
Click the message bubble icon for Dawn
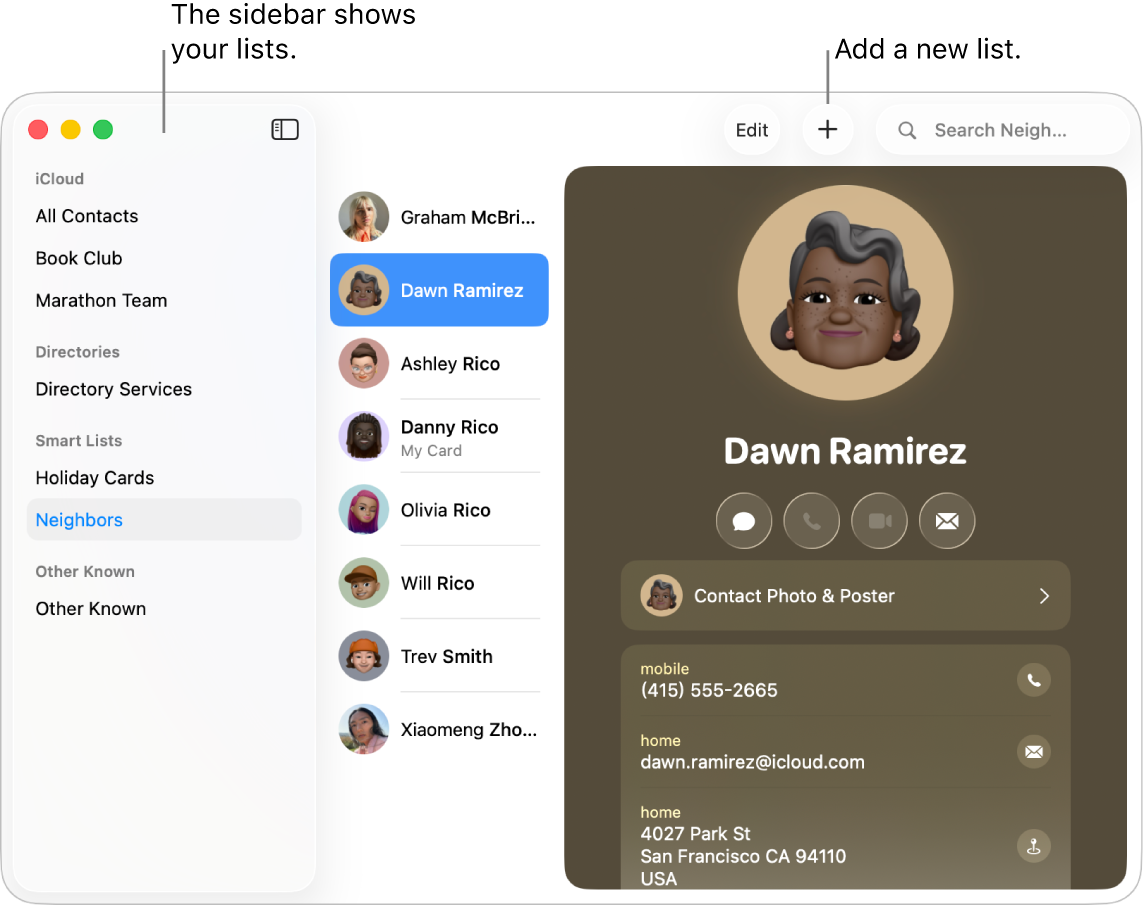(x=743, y=520)
